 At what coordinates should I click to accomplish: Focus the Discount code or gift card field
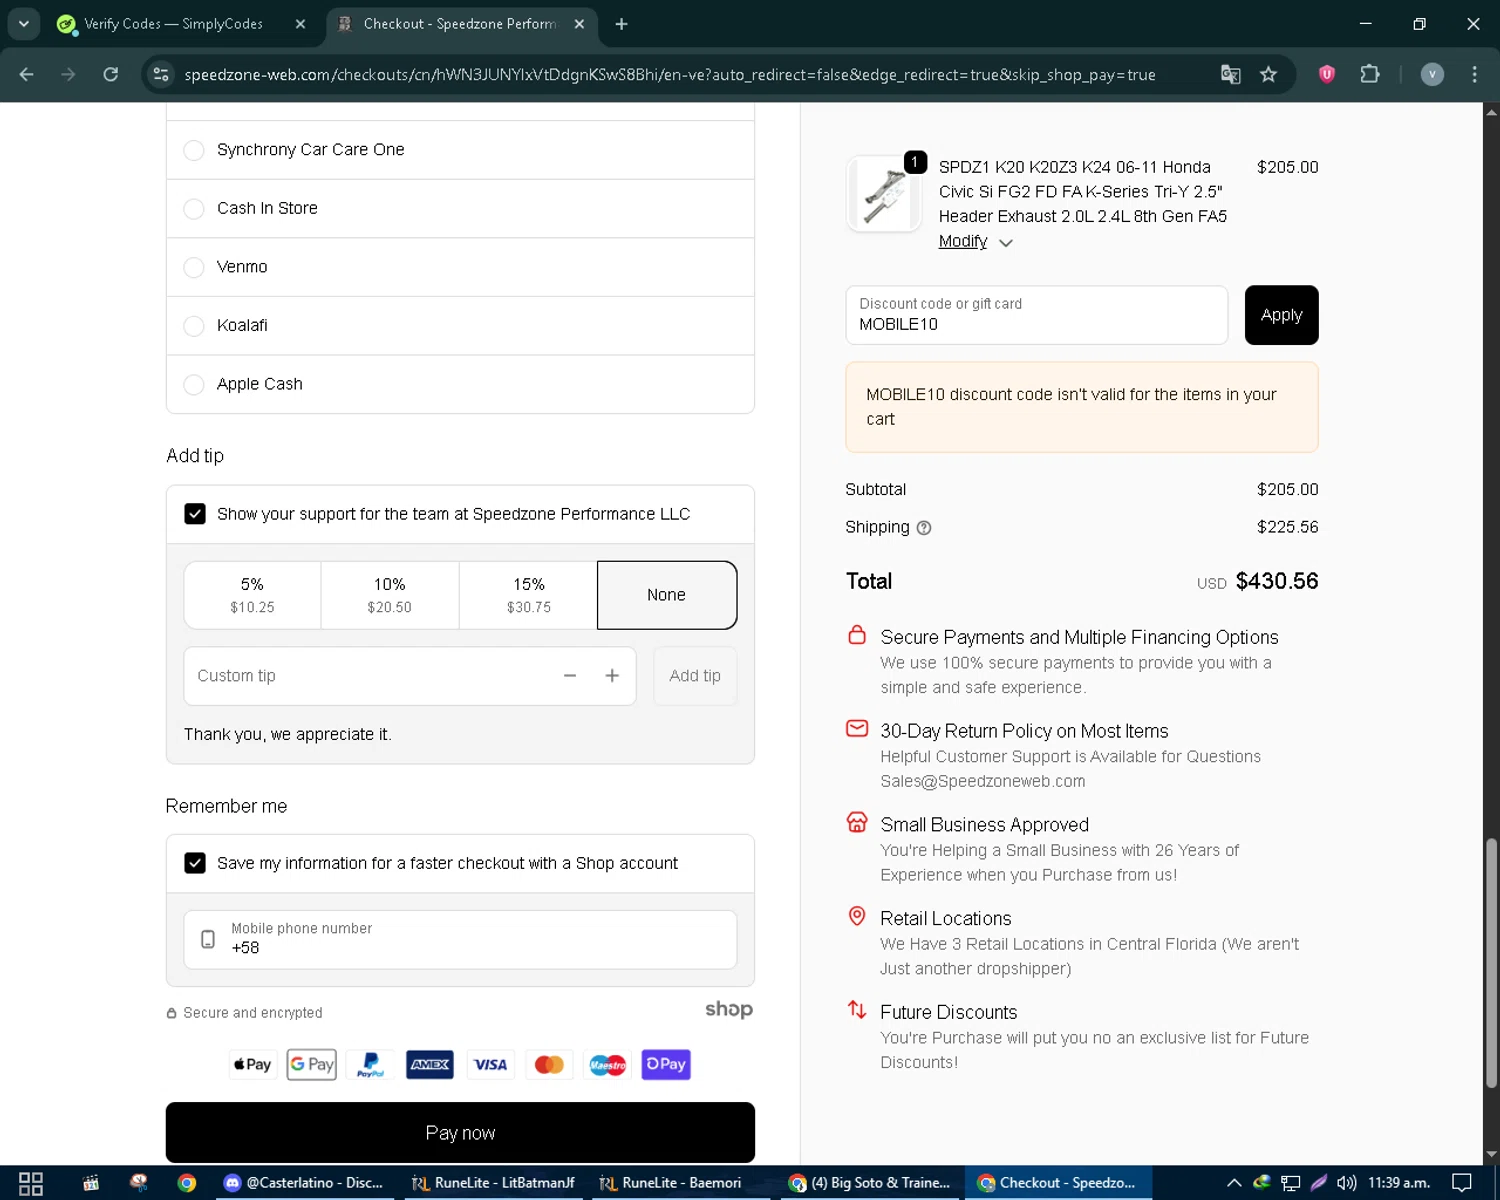click(x=1036, y=315)
